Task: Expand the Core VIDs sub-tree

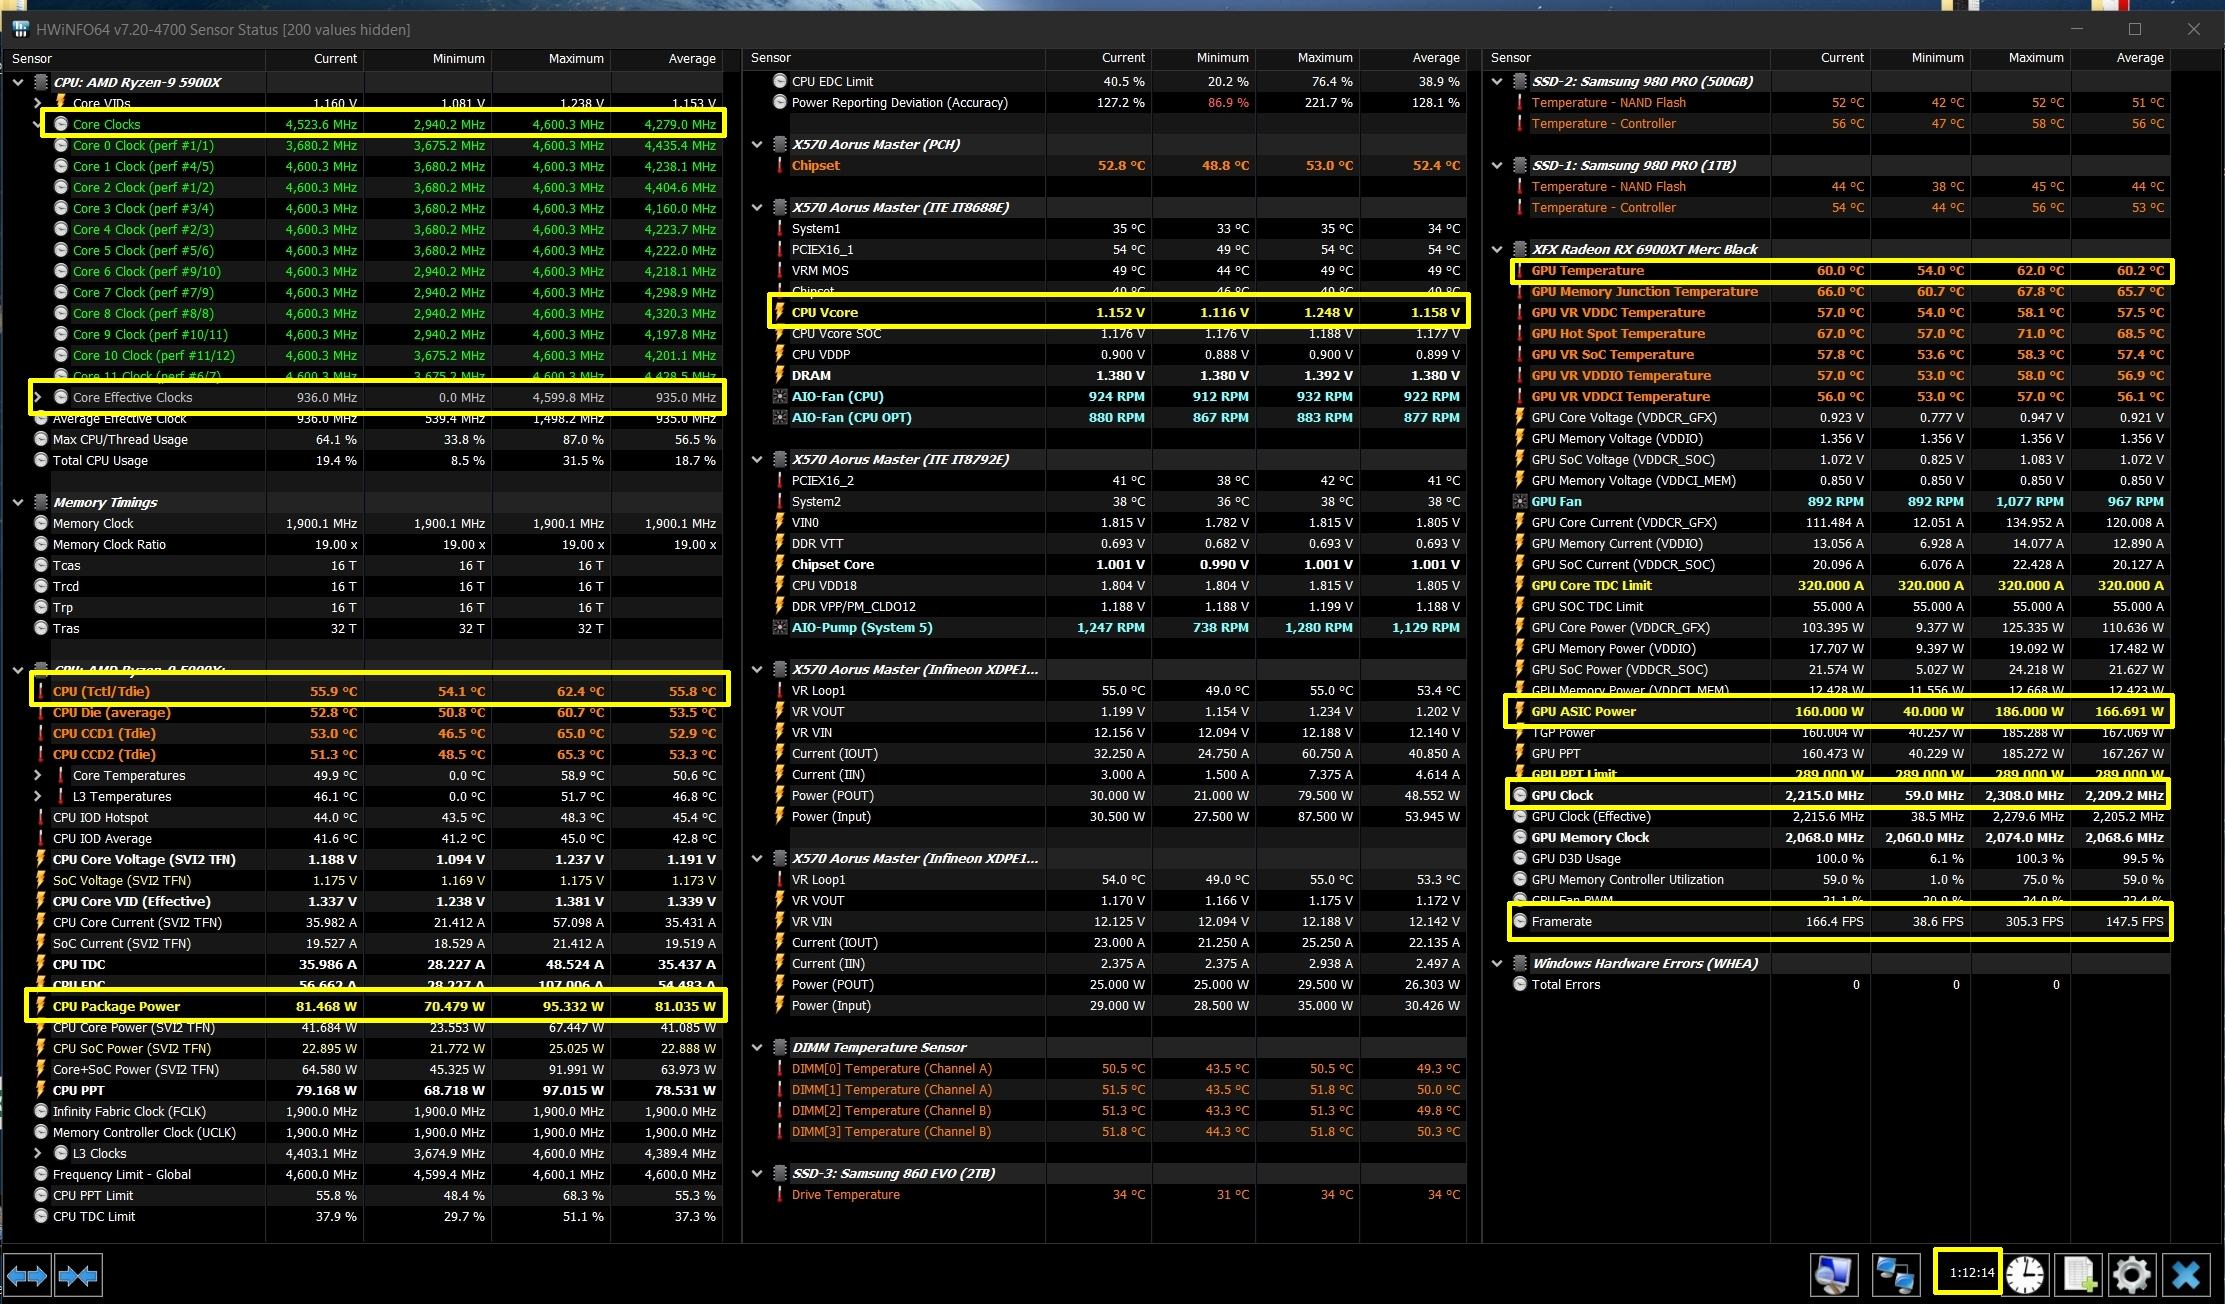Action: pyautogui.click(x=38, y=103)
